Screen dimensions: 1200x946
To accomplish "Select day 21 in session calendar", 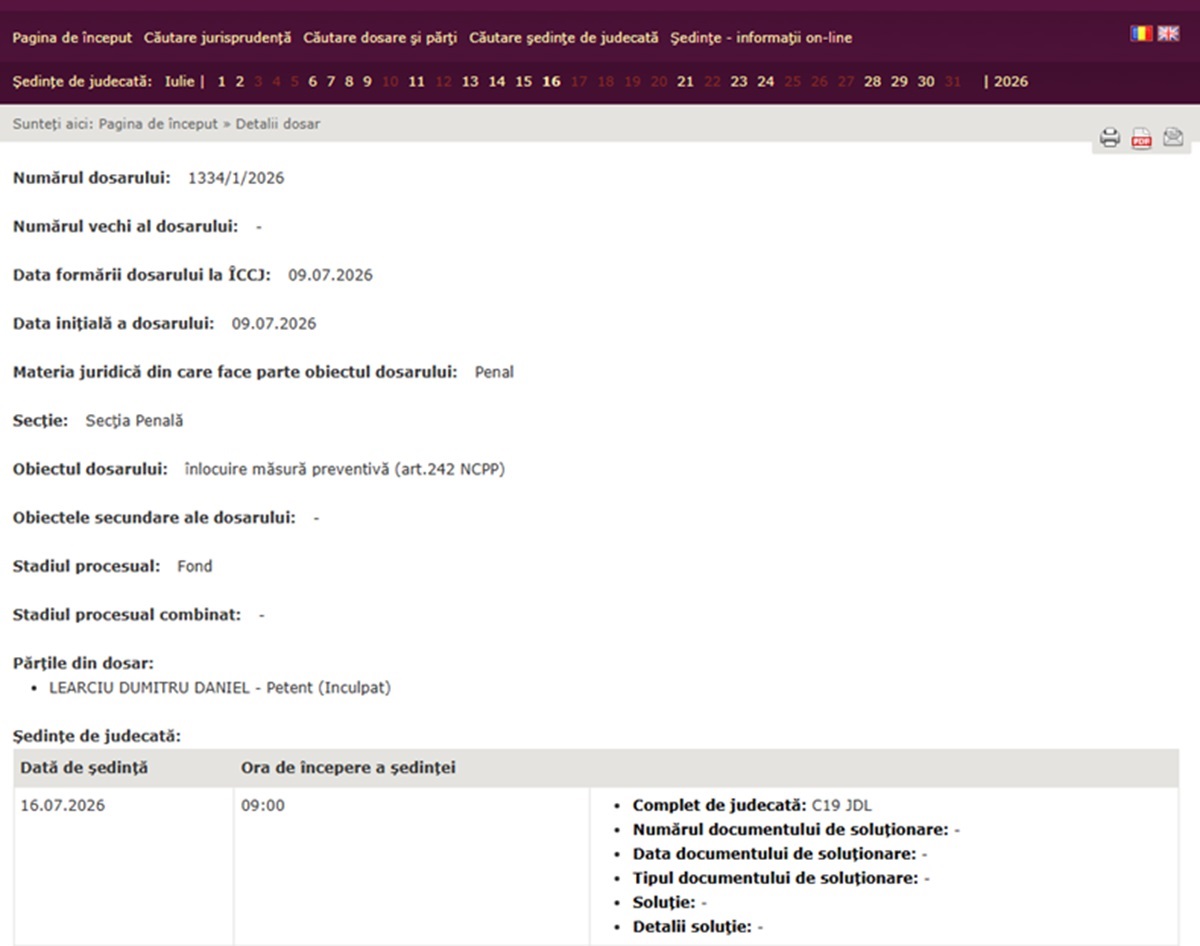I will [x=685, y=82].
